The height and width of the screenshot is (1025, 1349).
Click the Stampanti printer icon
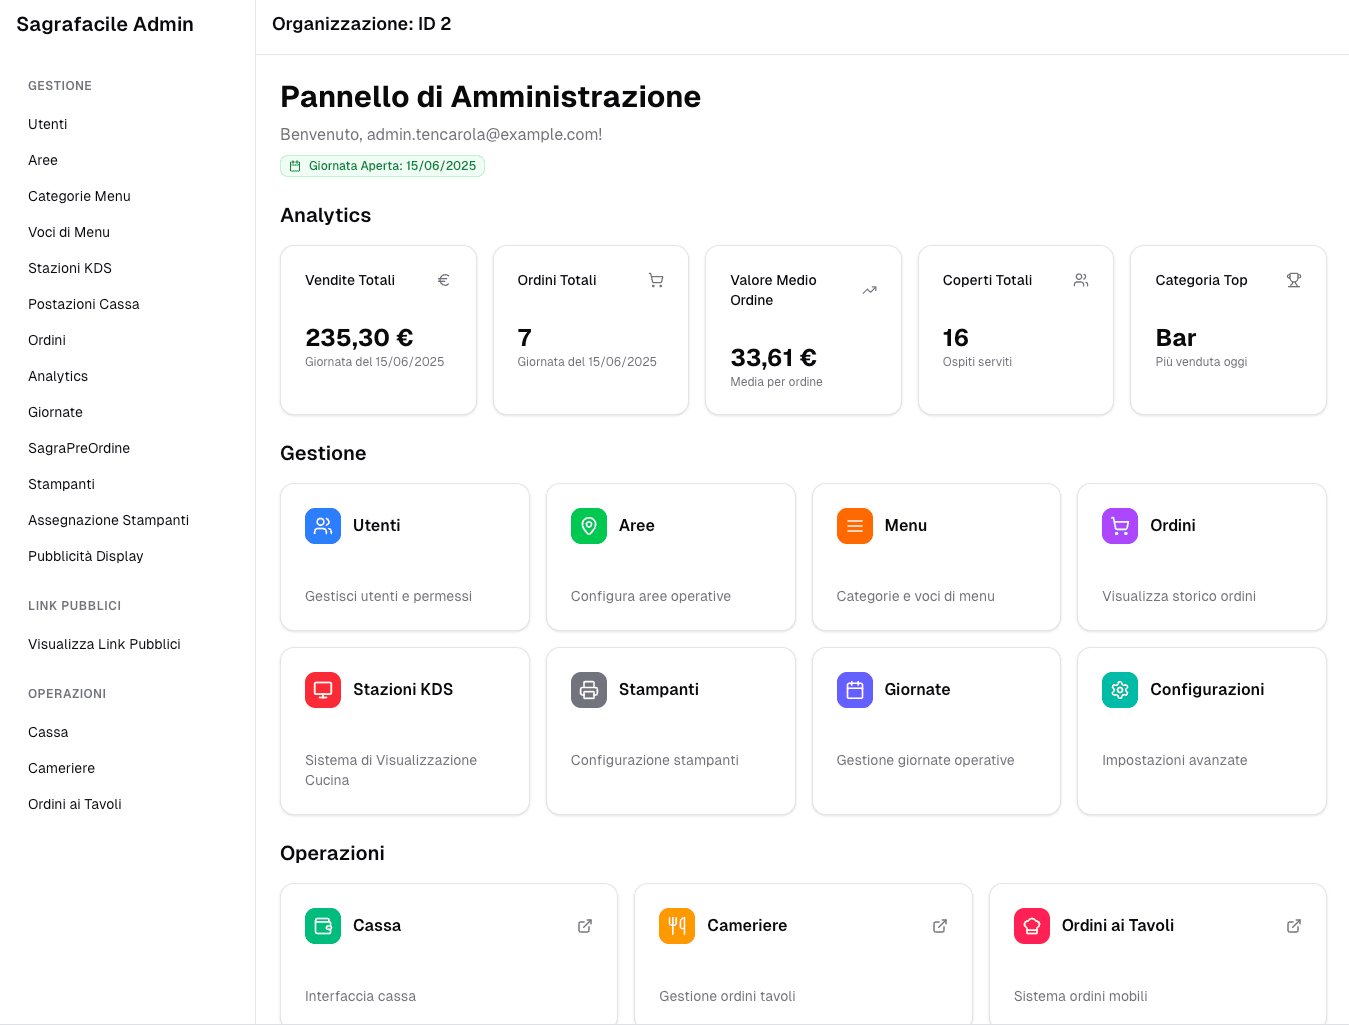point(588,689)
